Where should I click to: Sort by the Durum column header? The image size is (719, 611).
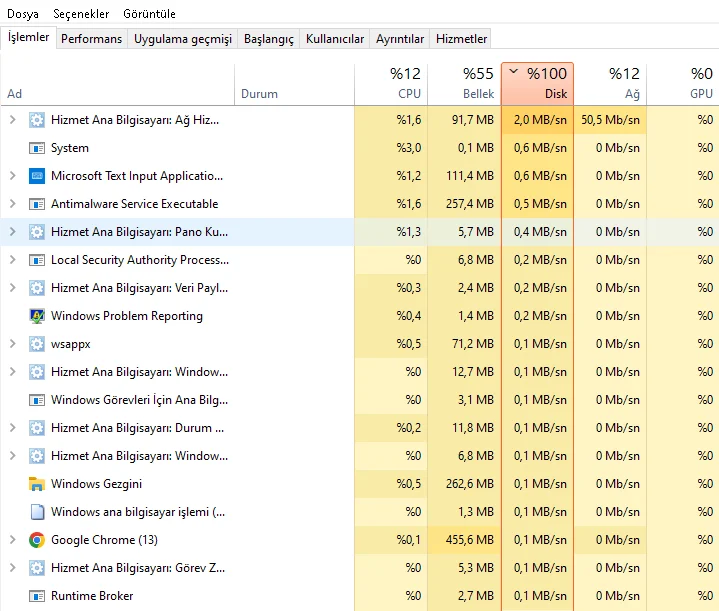[x=294, y=85]
